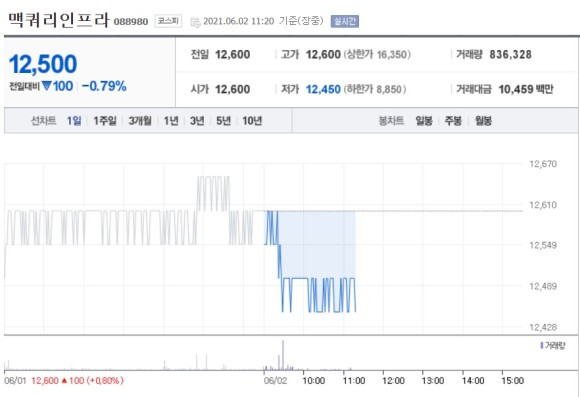The height and width of the screenshot is (397, 580).
Task: Show the 10년 line chart
Action: click(x=252, y=121)
